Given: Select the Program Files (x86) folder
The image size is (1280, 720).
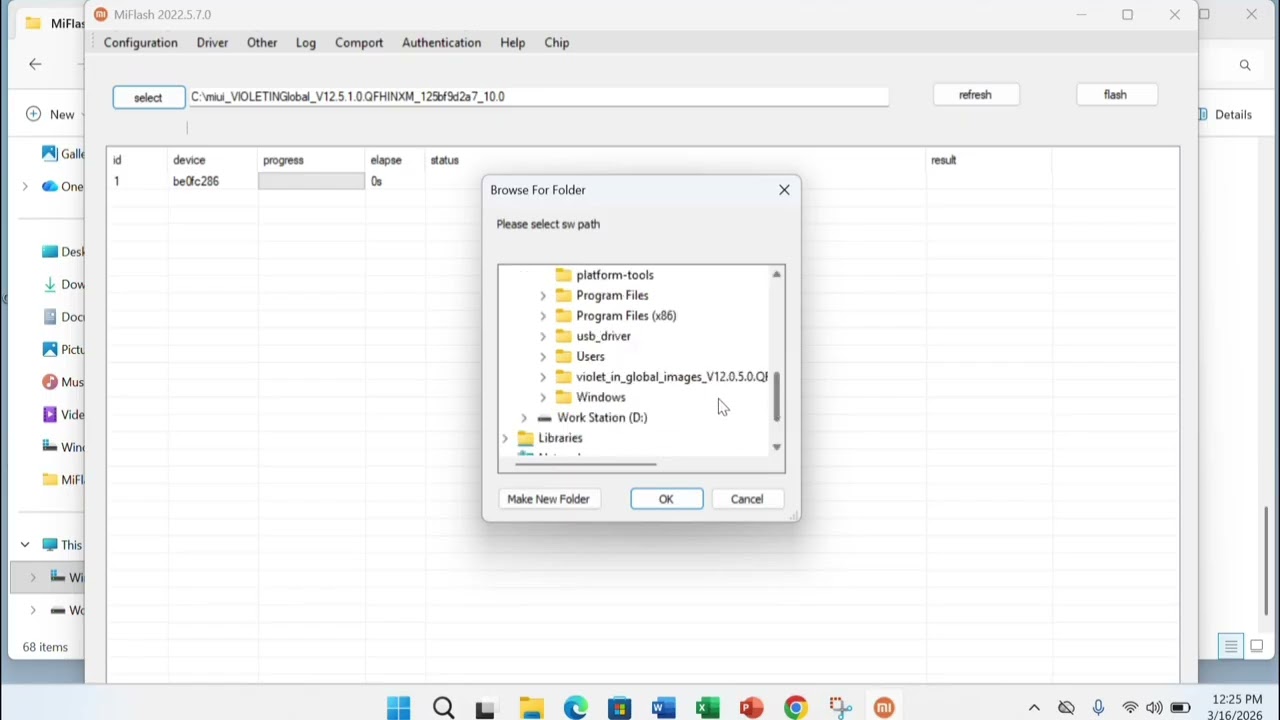Looking at the screenshot, I should tap(626, 316).
